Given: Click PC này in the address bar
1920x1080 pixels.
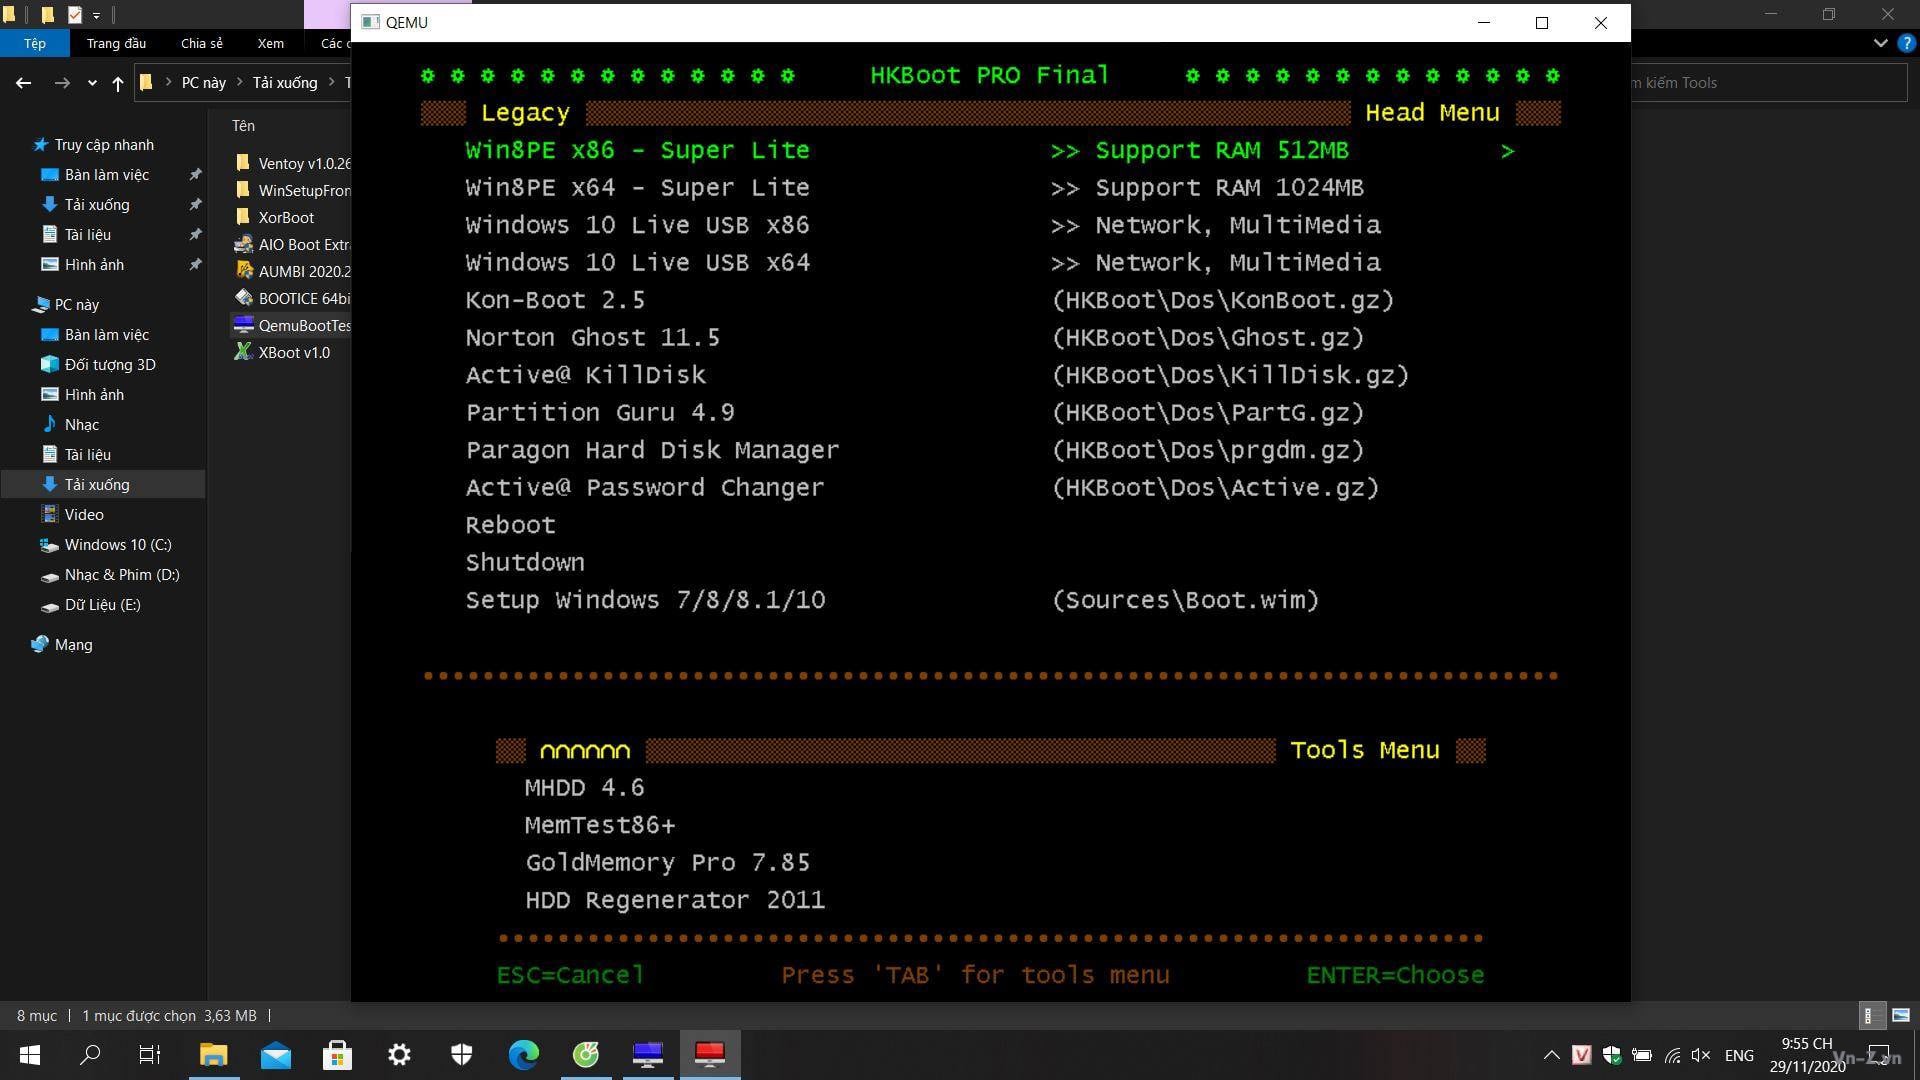Looking at the screenshot, I should point(204,83).
